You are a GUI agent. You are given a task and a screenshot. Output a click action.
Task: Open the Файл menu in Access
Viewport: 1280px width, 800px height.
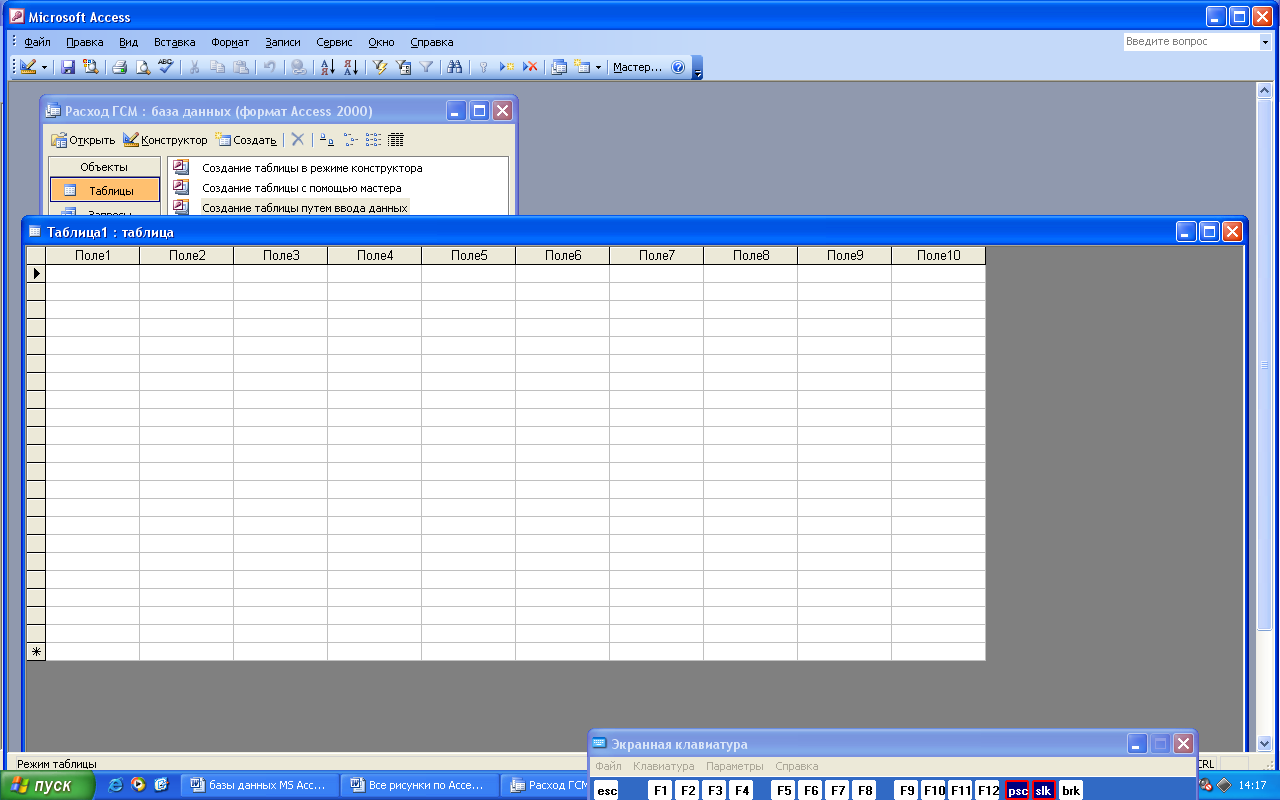pyautogui.click(x=37, y=42)
